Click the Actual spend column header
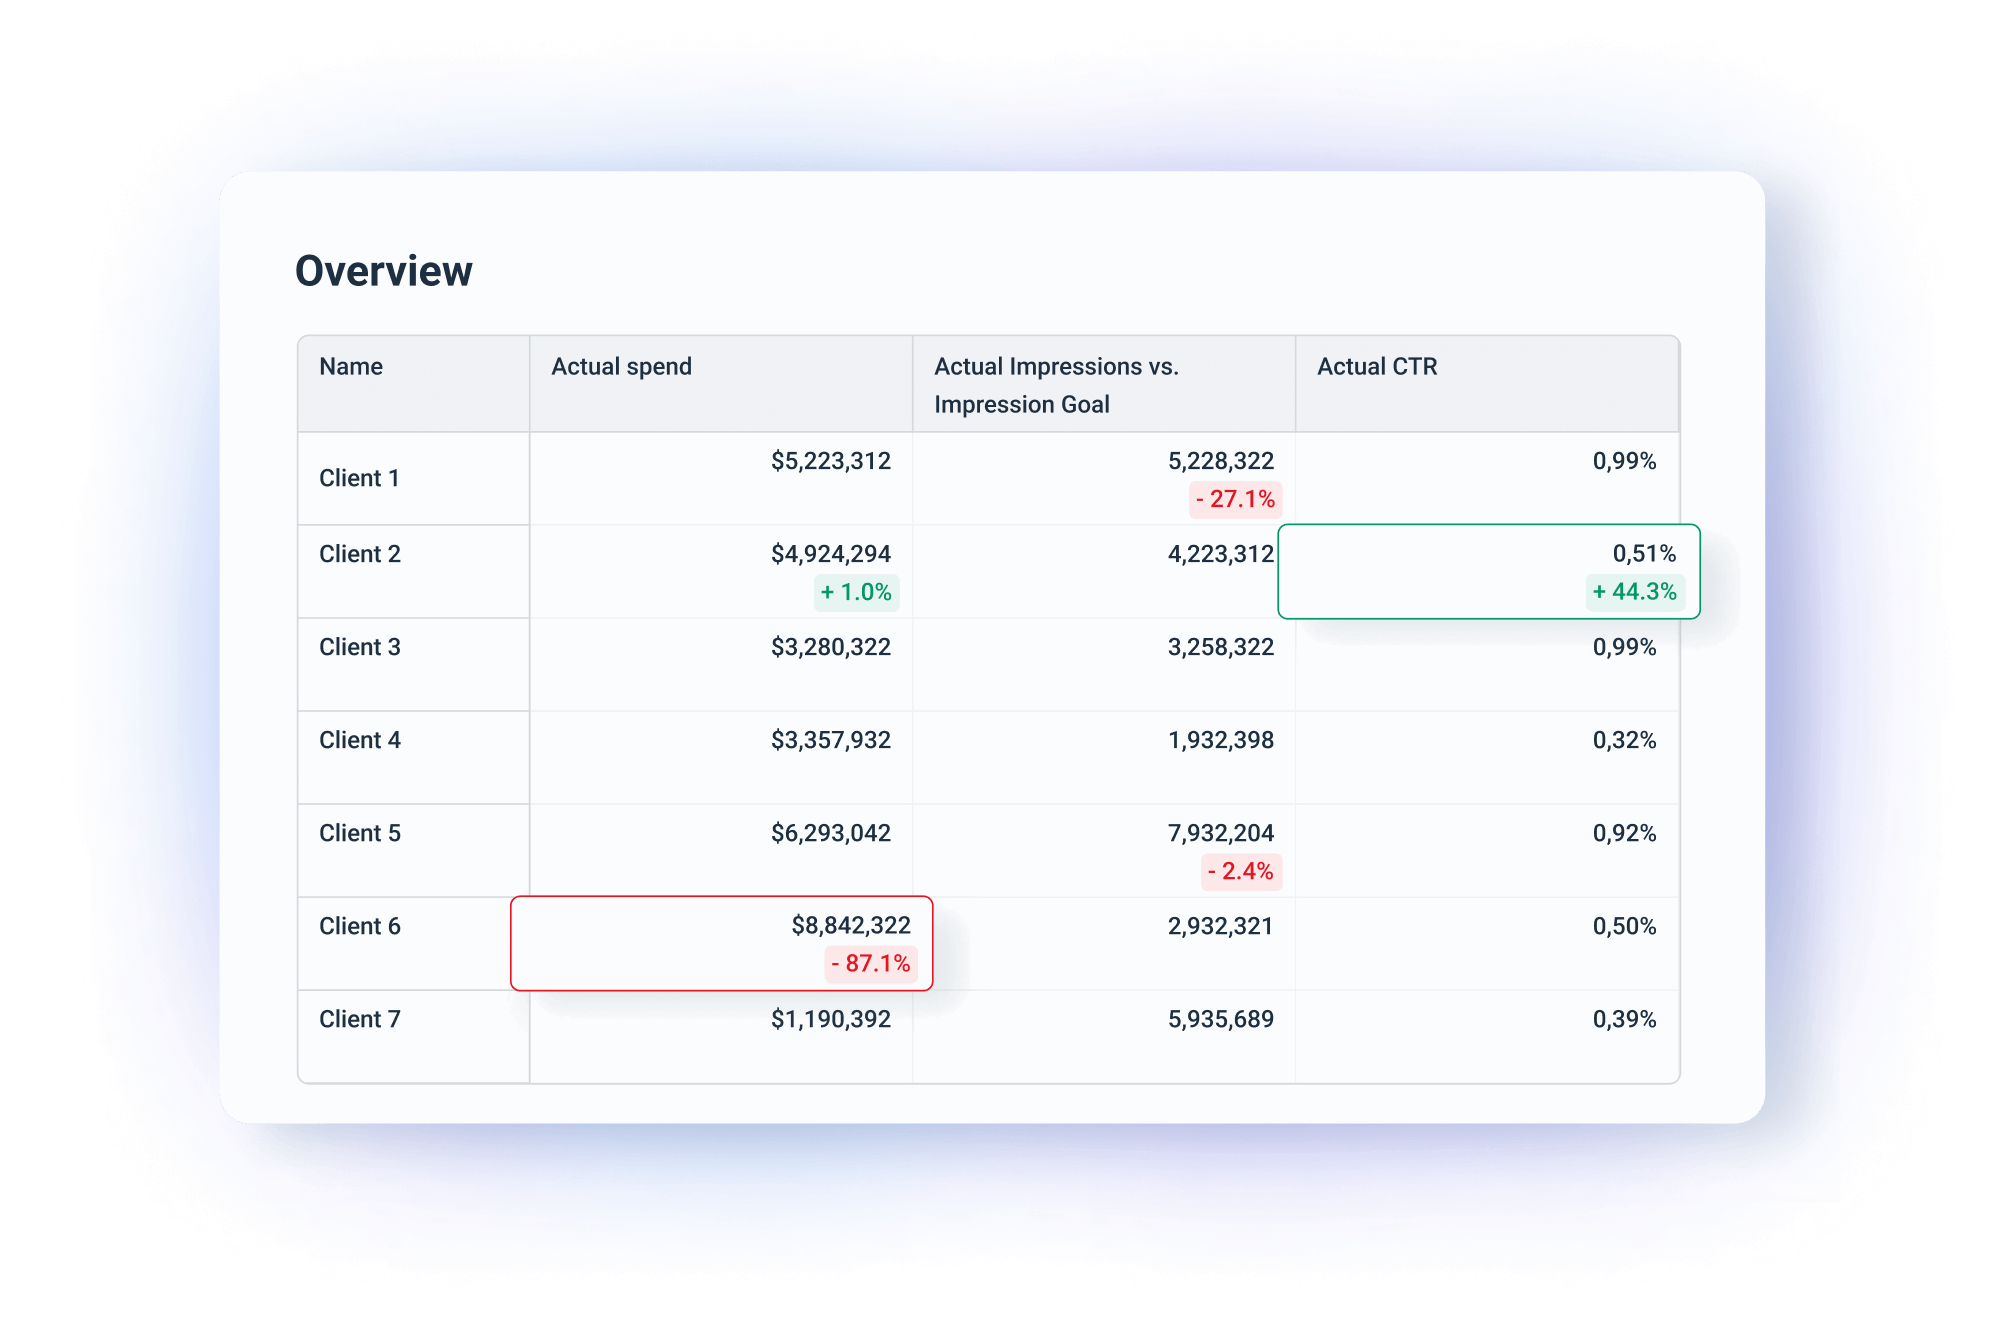This screenshot has width=1989, height=1317. coord(620,366)
